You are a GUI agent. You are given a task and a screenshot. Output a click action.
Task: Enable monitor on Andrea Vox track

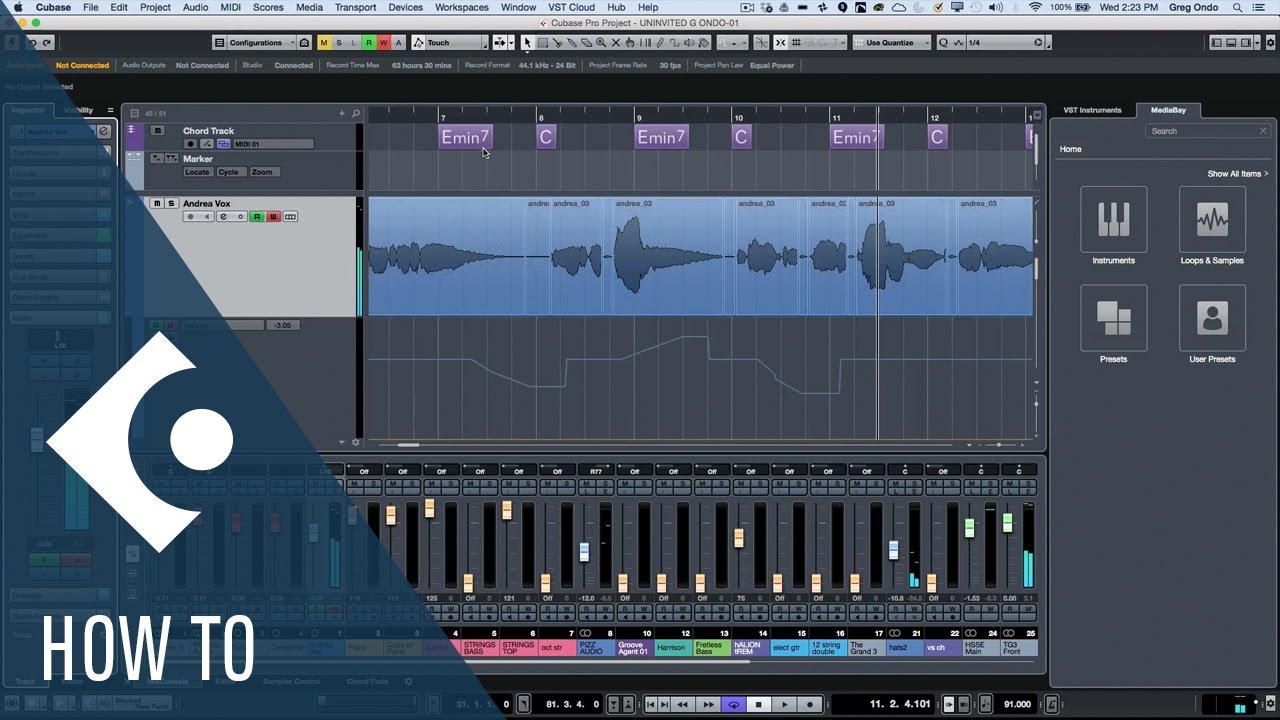click(x=205, y=217)
